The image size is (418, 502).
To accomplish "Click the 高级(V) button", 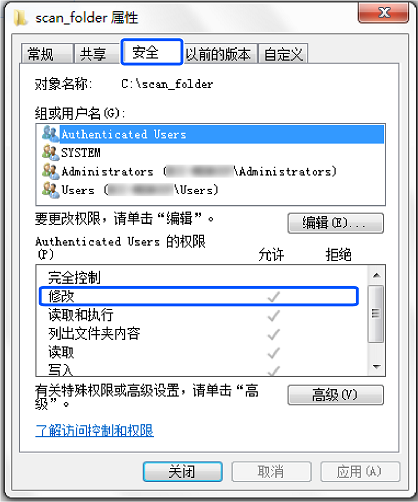I will tap(336, 395).
